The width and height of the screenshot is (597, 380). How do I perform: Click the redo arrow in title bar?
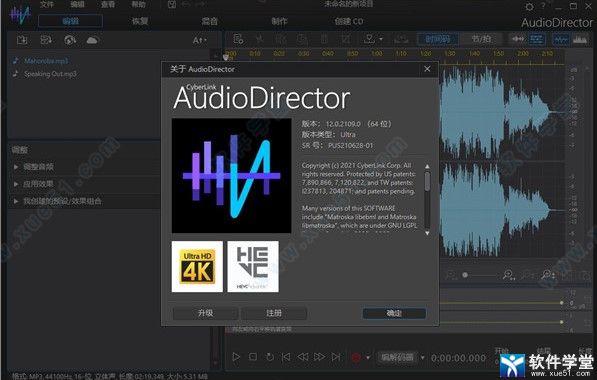point(201,5)
